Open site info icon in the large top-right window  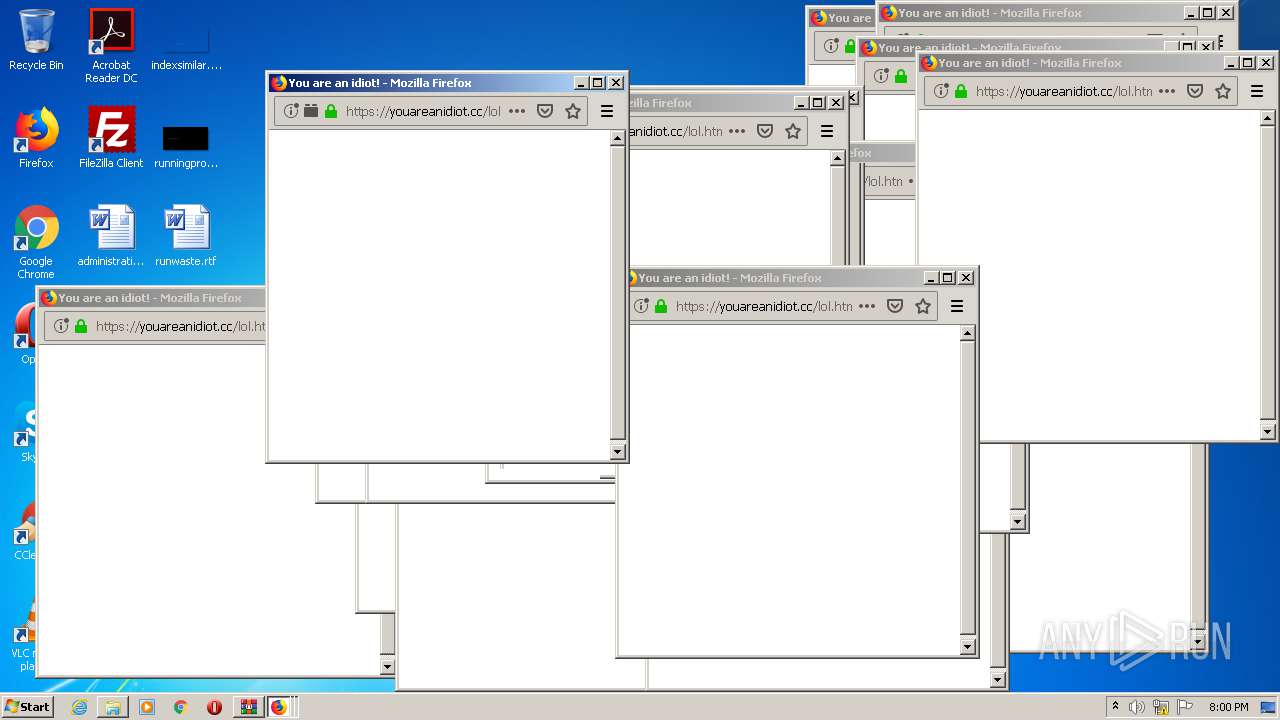[941, 91]
